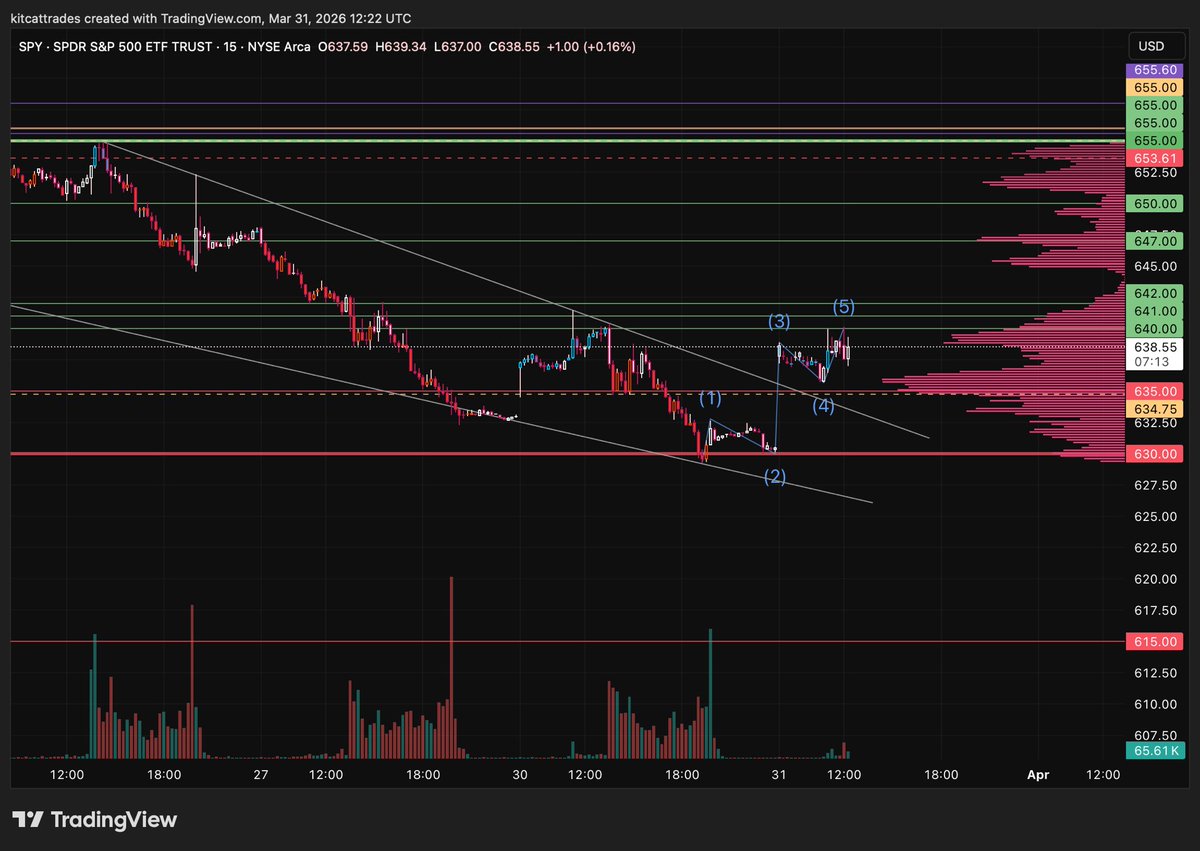Click the green 647.00 price label
Image resolution: width=1200 pixels, height=851 pixels.
tap(1154, 241)
